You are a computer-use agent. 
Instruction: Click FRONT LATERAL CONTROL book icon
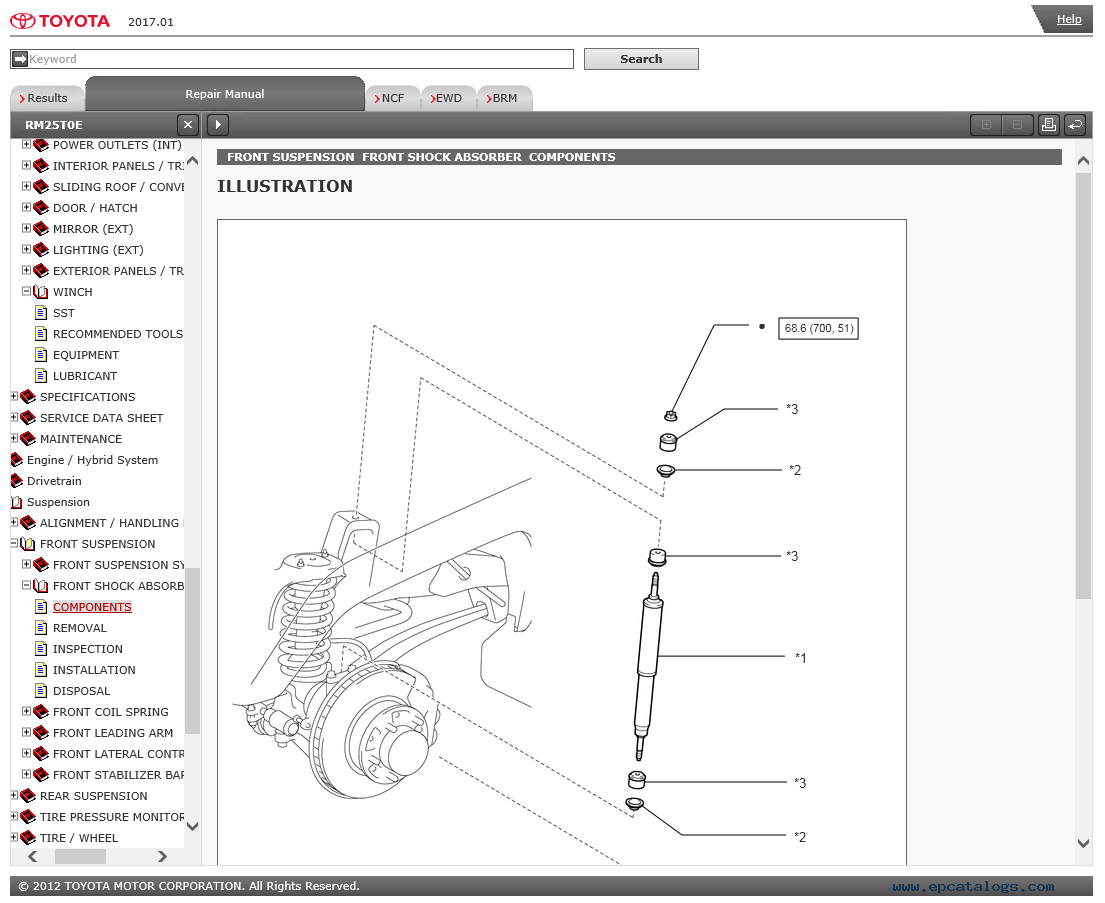(41, 754)
